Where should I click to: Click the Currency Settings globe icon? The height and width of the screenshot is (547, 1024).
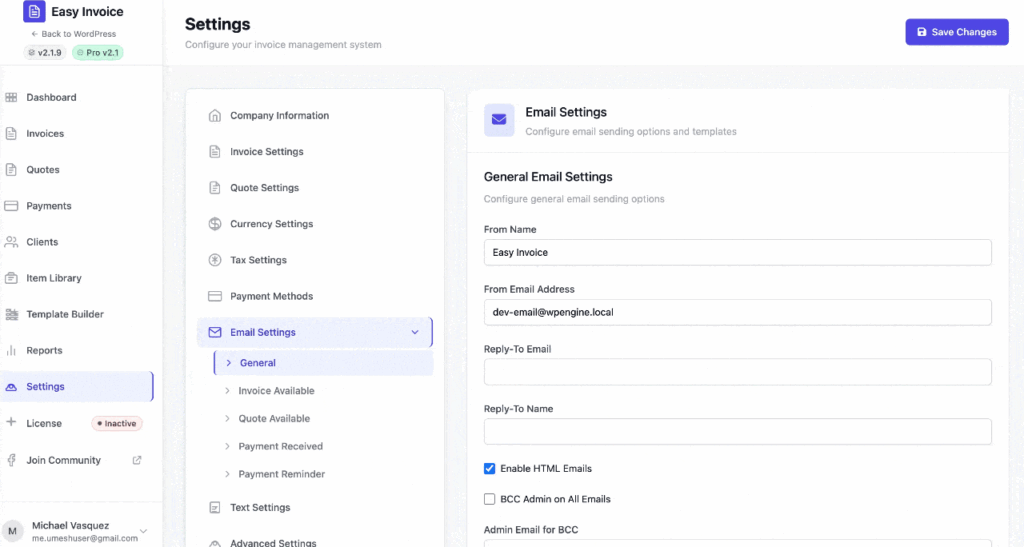[x=215, y=224]
